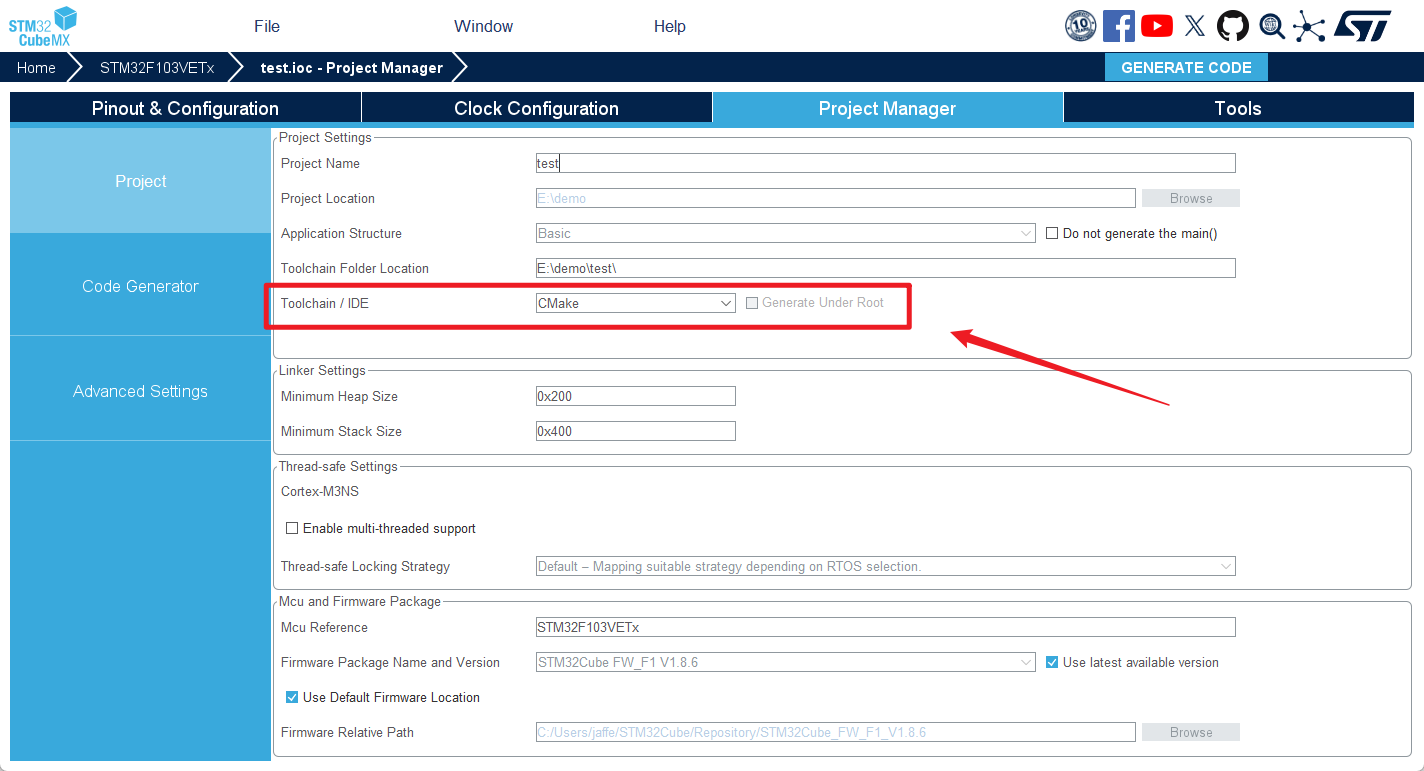Open the File menu
Image resolution: width=1424 pixels, height=771 pixels.
click(x=267, y=26)
